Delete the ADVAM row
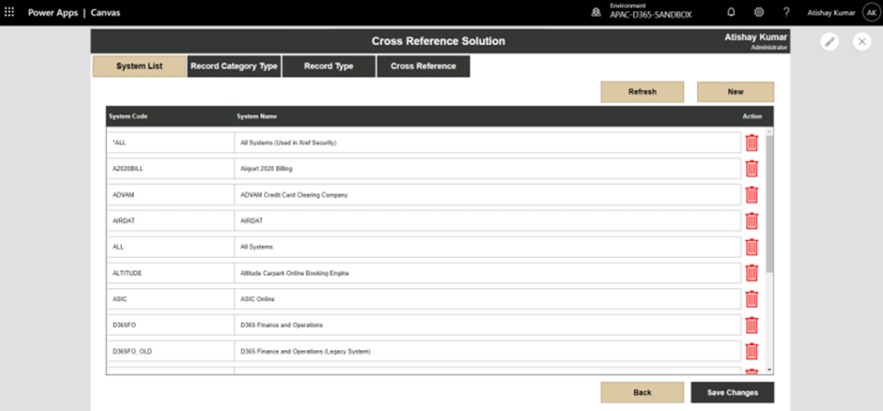Screen dimensions: 883x411 [x=752, y=195]
